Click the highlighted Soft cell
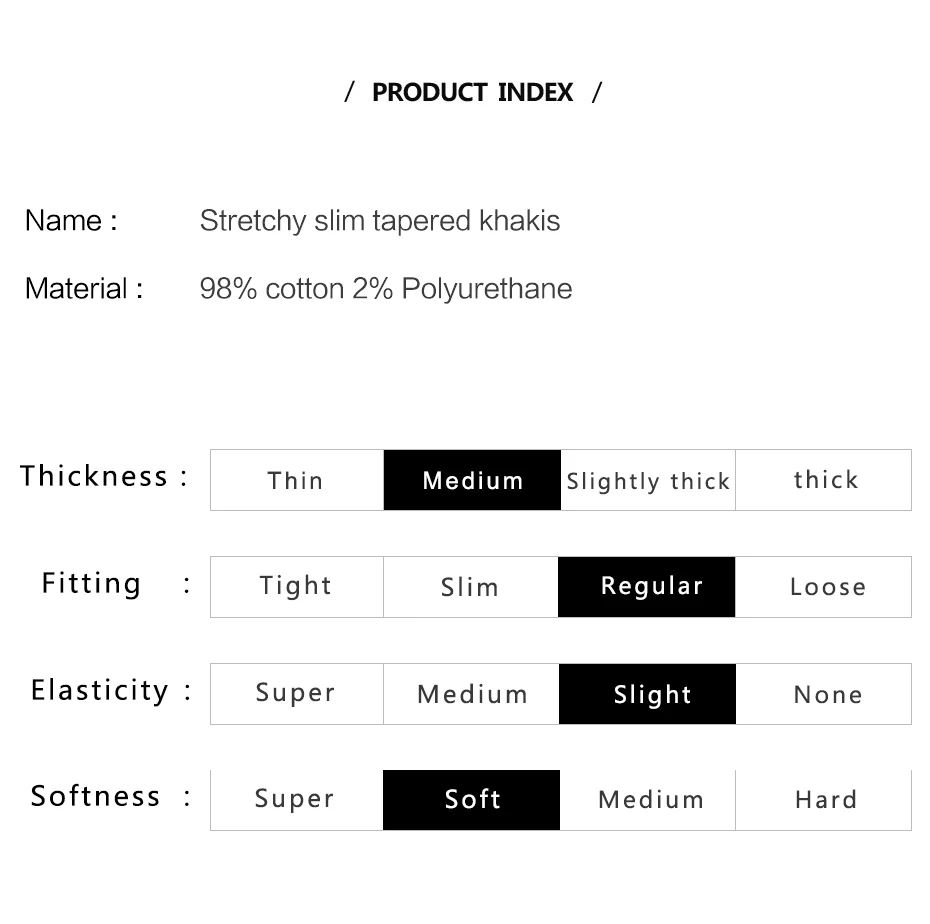Screen dimensions: 930x924 click(x=471, y=800)
